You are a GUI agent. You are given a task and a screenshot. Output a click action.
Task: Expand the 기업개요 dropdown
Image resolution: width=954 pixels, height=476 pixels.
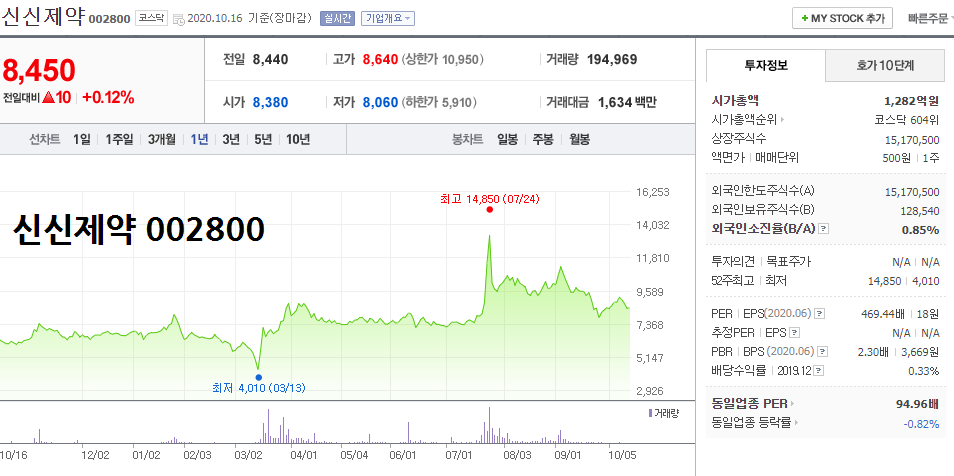[388, 18]
